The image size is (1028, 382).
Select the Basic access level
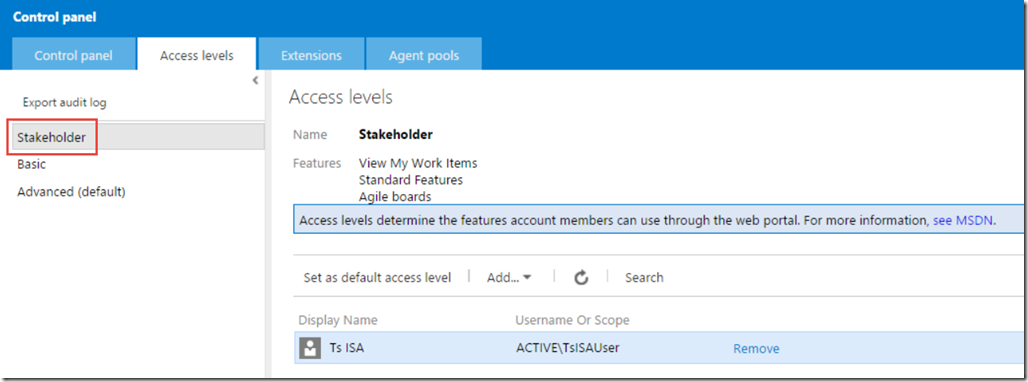pos(31,164)
